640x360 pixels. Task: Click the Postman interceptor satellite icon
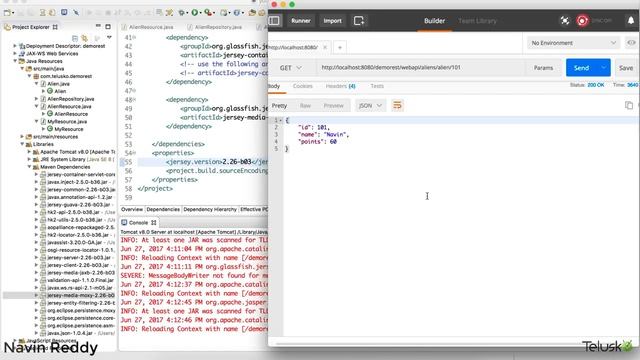565,20
